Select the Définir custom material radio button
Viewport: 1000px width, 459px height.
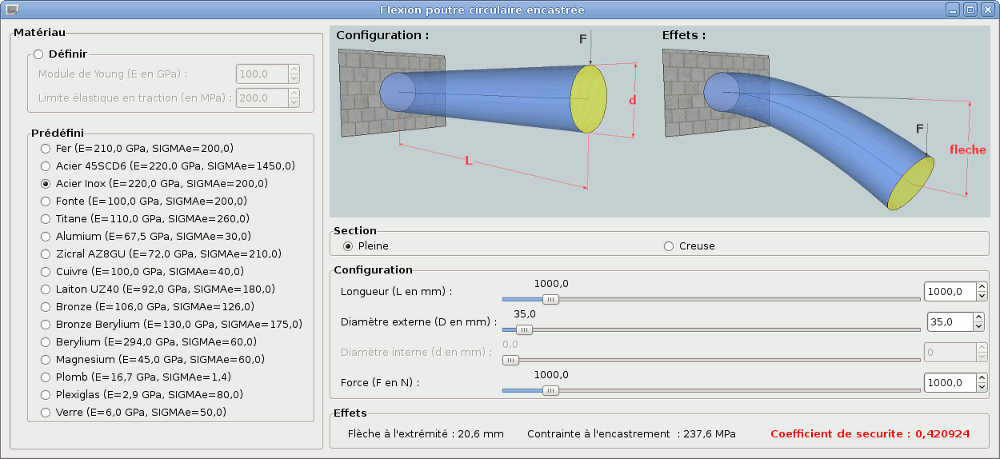point(38,54)
